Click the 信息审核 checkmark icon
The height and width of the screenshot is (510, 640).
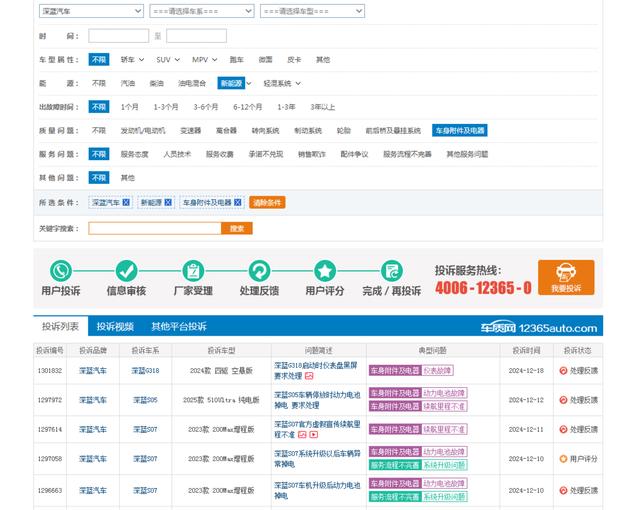pyautogui.click(x=126, y=271)
